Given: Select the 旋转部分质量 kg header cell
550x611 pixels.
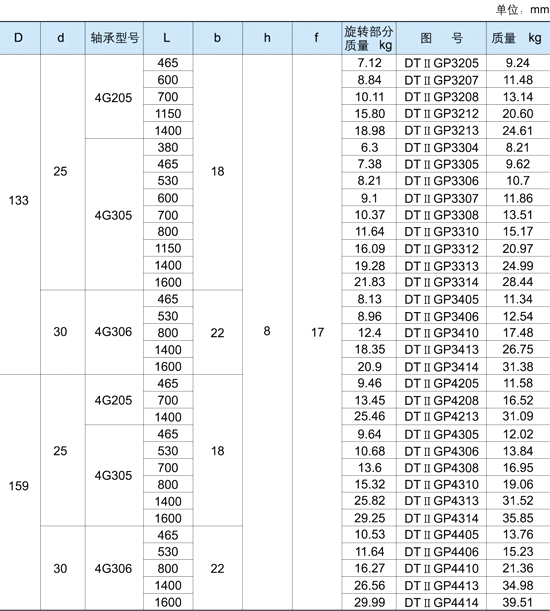Looking at the screenshot, I should 369,38.
